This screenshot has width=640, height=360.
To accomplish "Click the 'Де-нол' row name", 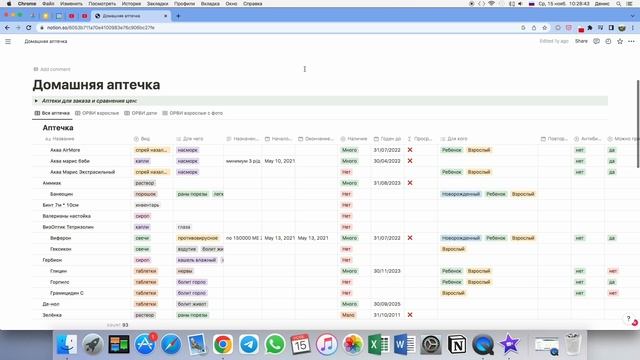I will pyautogui.click(x=51, y=304).
